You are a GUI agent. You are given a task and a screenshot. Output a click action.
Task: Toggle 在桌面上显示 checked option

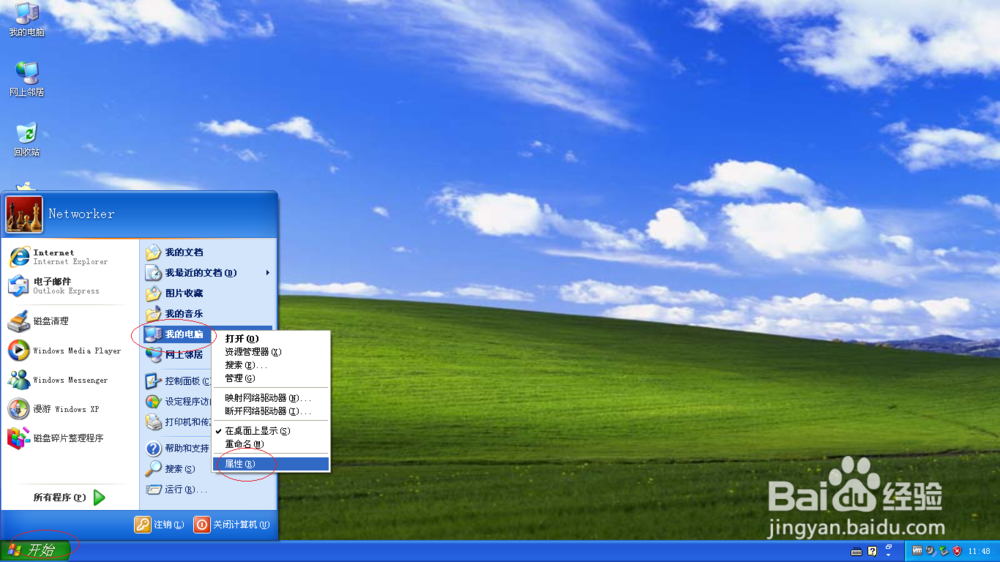271,431
